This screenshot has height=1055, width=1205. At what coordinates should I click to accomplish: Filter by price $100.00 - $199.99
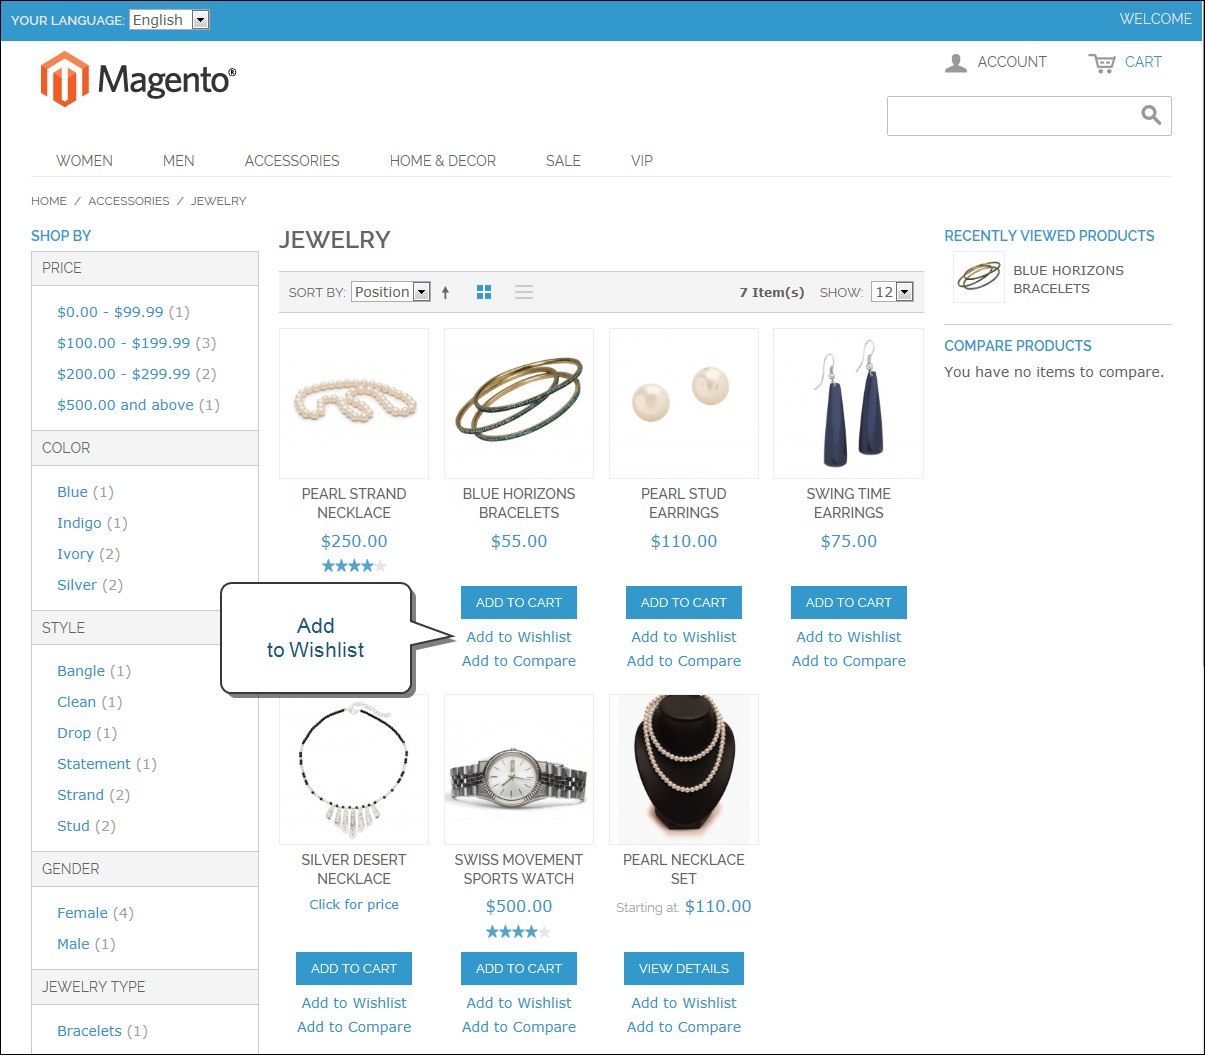click(x=123, y=343)
